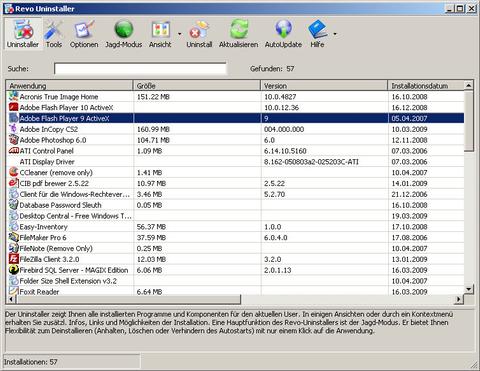
Task: Click the 12.11.2008 install date cell
Action: tap(409, 140)
